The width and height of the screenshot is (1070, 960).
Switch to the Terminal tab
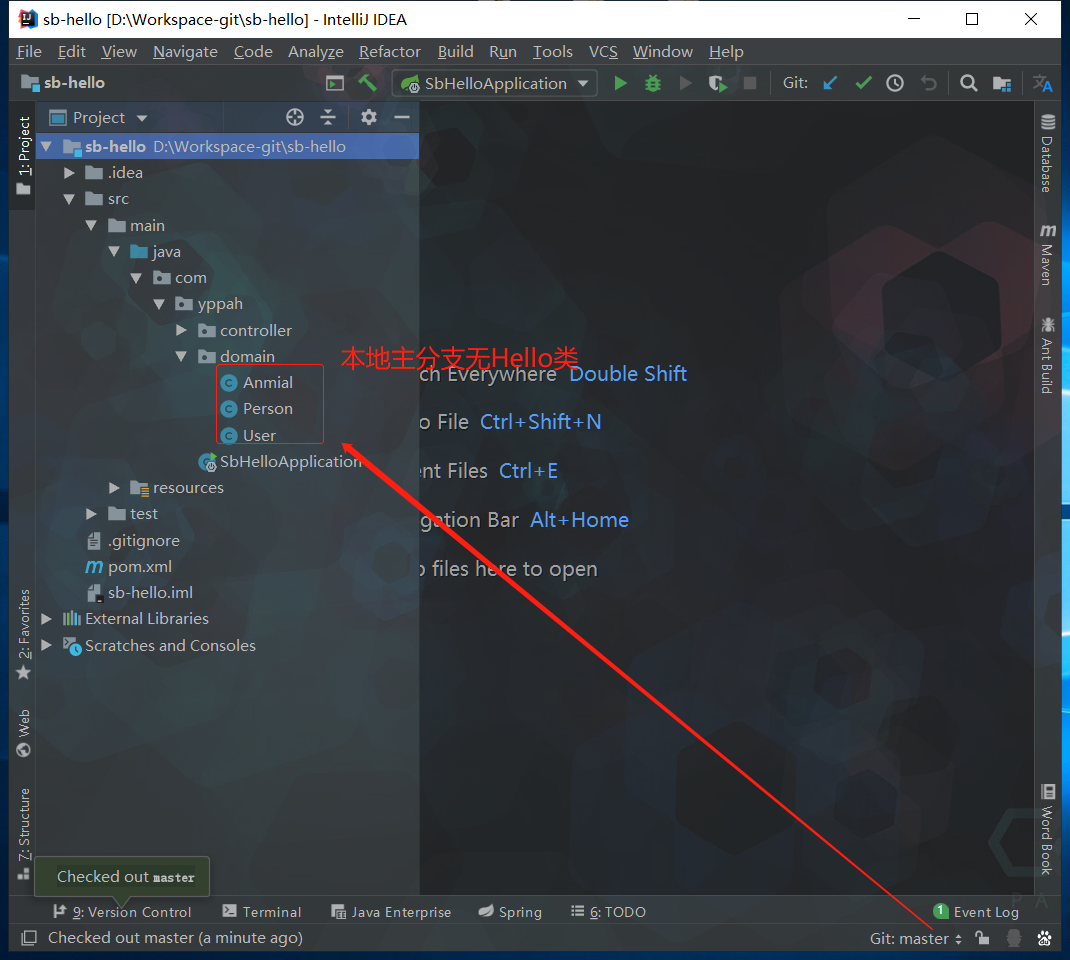pyautogui.click(x=262, y=911)
